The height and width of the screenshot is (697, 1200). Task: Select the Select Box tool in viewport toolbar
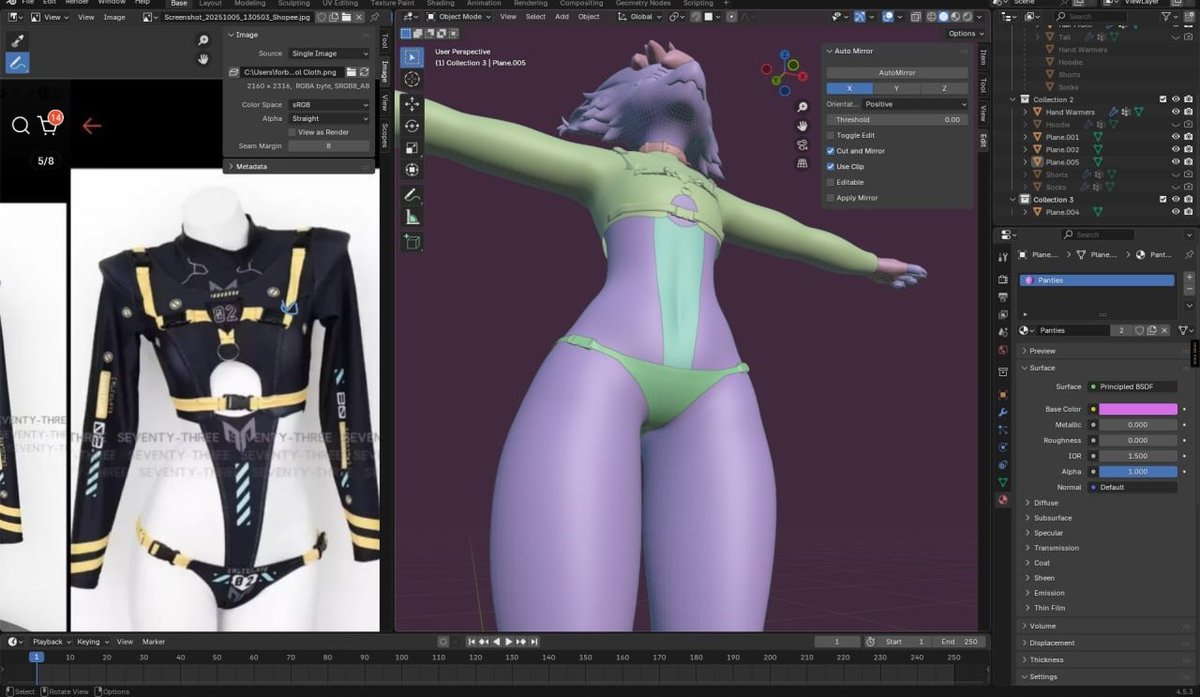(x=412, y=58)
